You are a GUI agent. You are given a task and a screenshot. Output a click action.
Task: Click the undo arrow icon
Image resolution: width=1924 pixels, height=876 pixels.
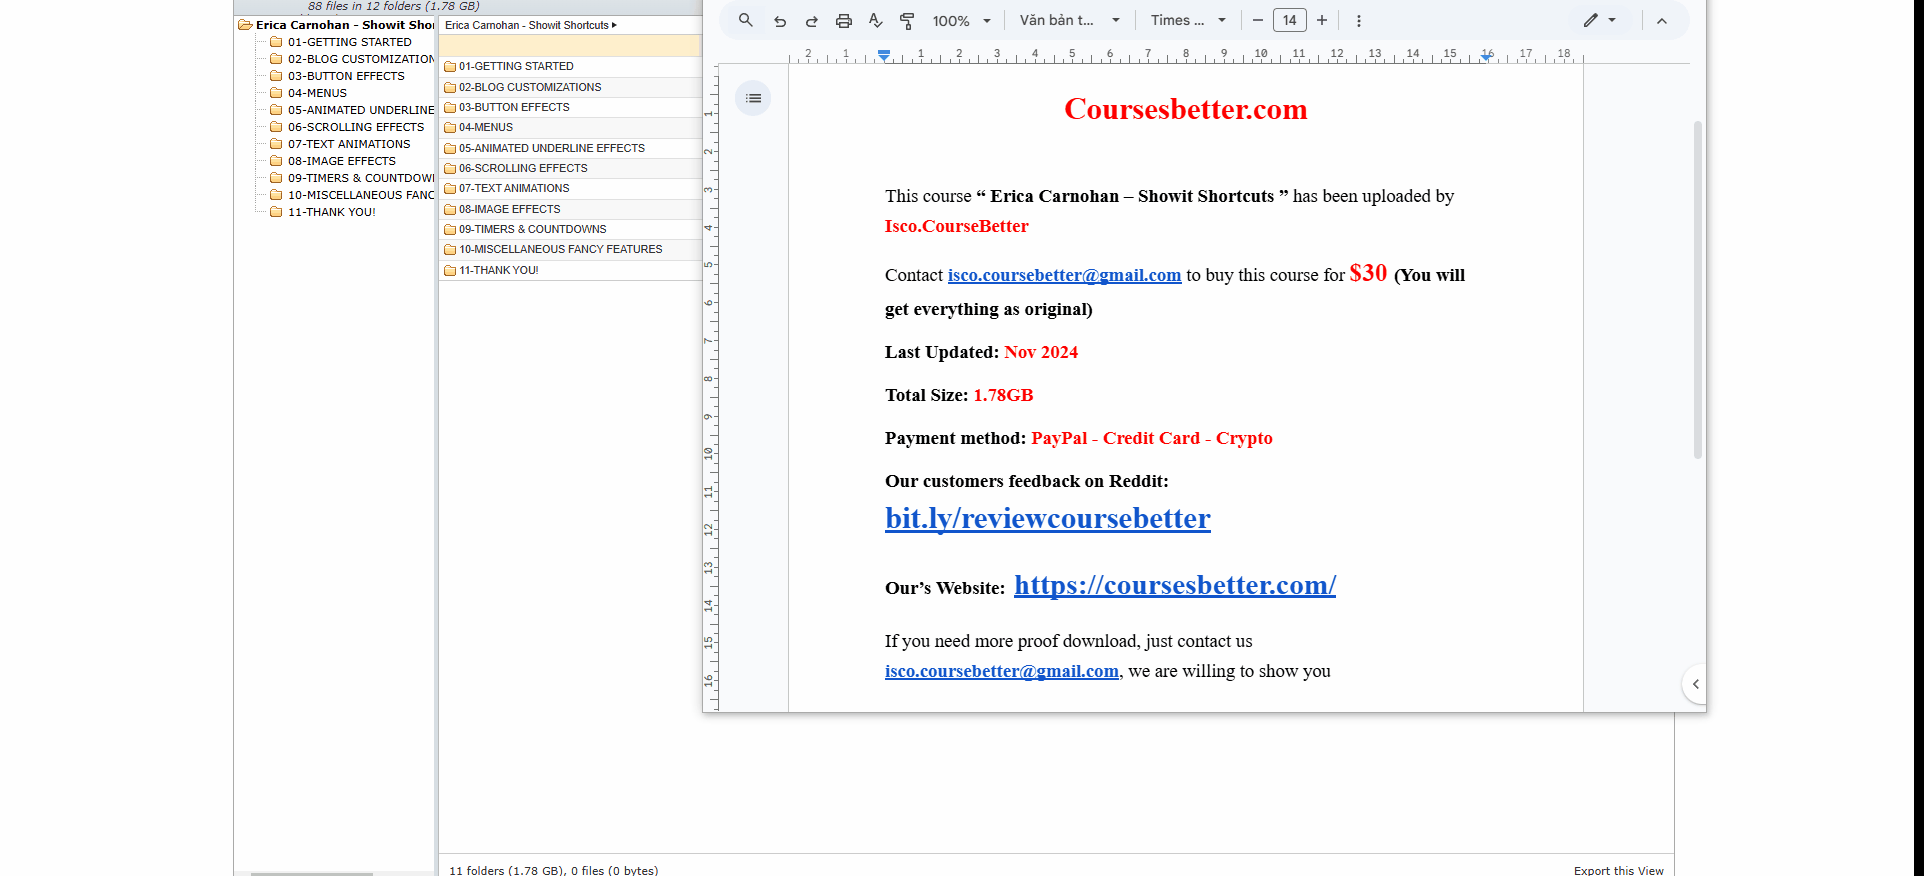click(780, 21)
